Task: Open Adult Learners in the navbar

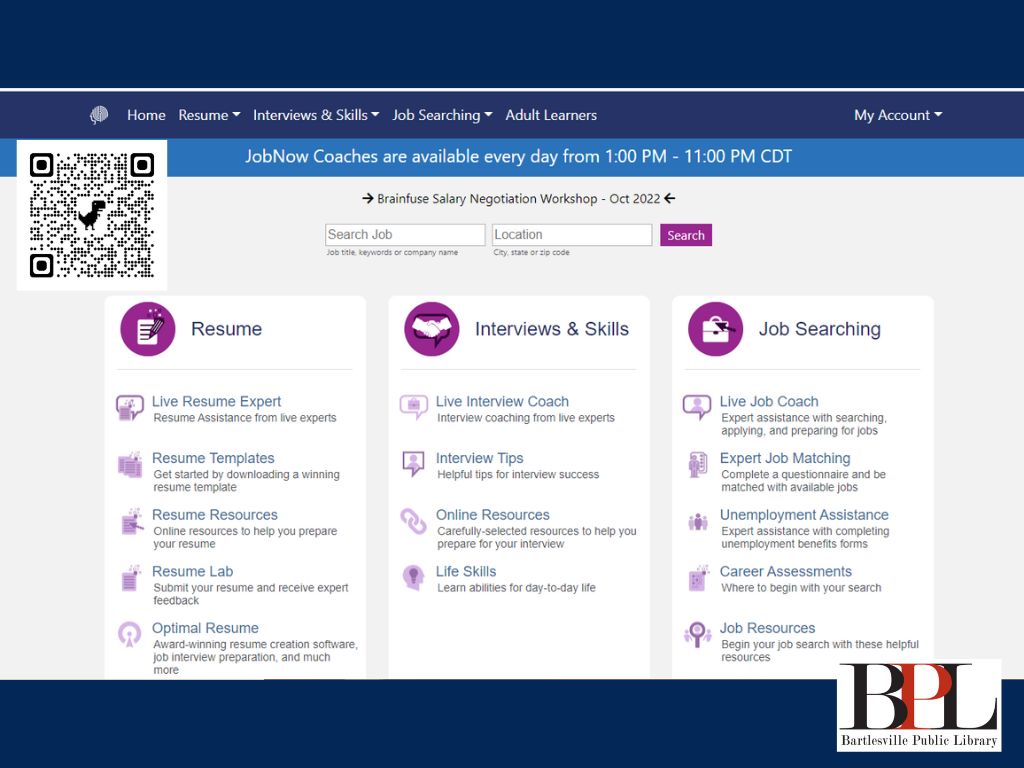Action: tap(551, 115)
